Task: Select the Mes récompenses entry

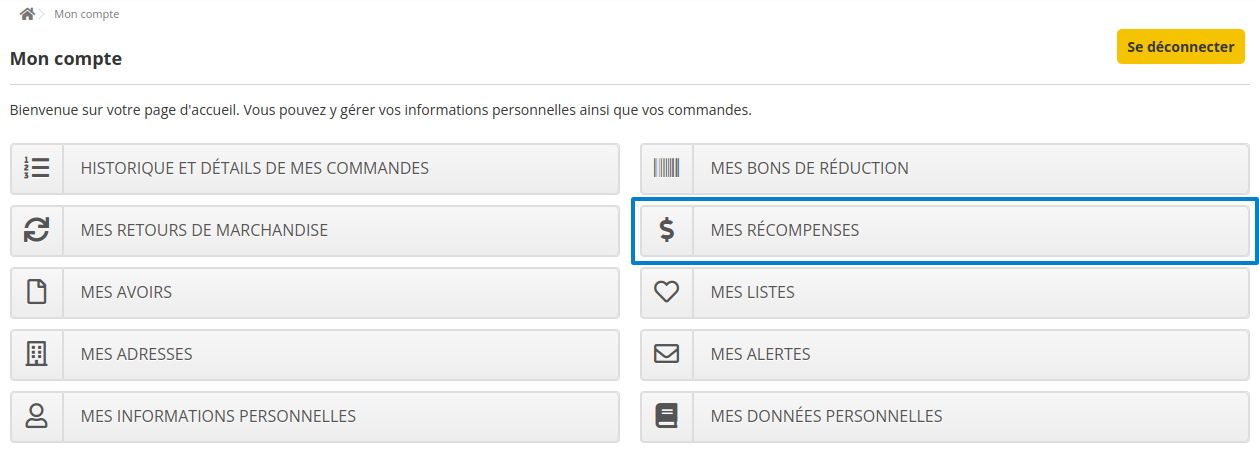Action: (x=945, y=230)
